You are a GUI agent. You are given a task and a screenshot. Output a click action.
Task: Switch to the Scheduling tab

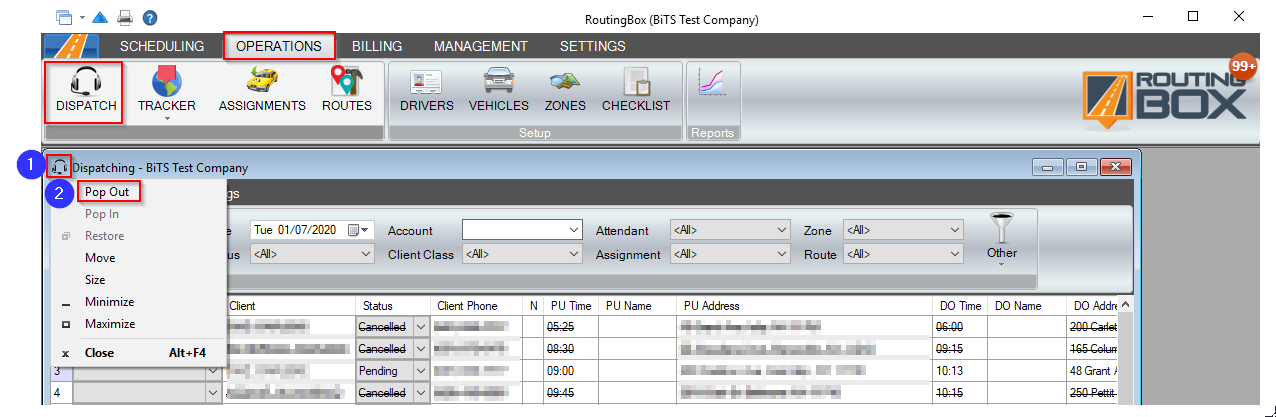coord(162,46)
